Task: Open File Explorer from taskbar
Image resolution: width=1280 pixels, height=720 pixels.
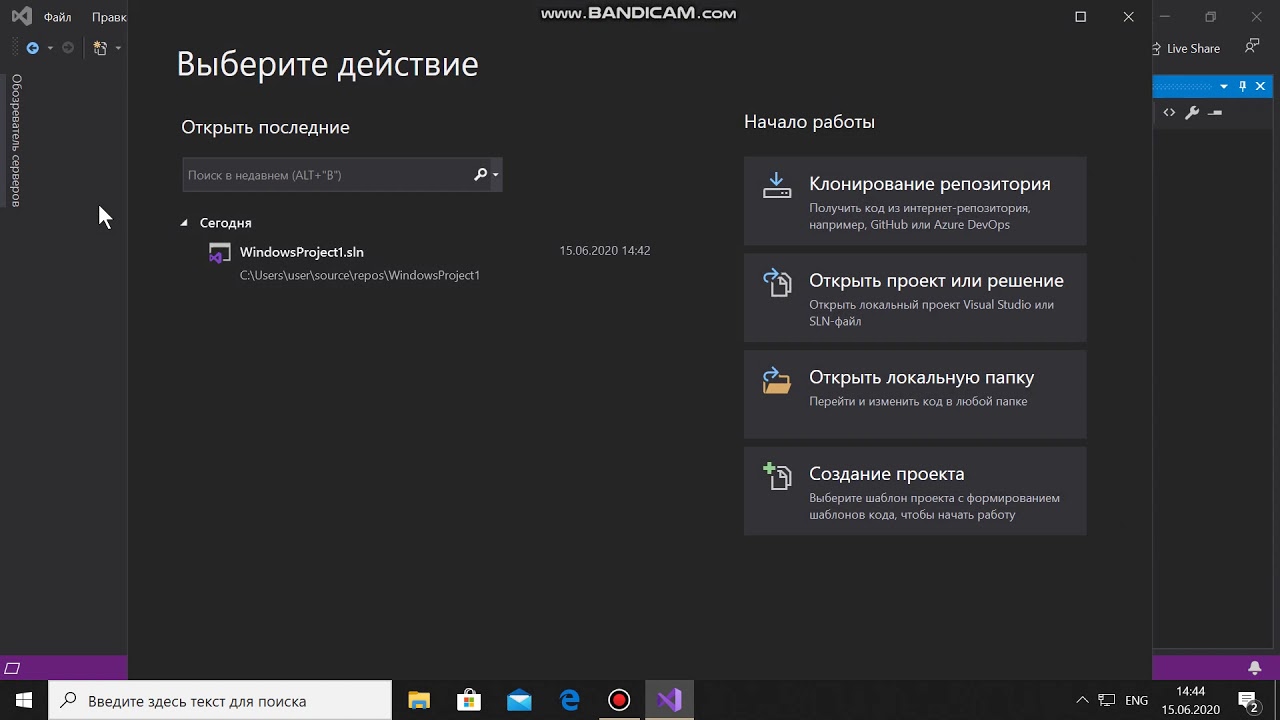Action: 419,701
